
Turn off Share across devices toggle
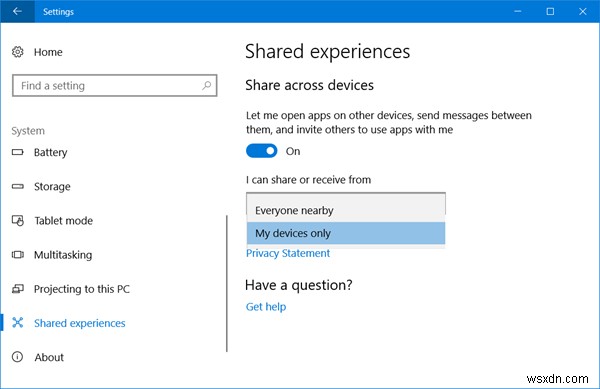tap(262, 151)
